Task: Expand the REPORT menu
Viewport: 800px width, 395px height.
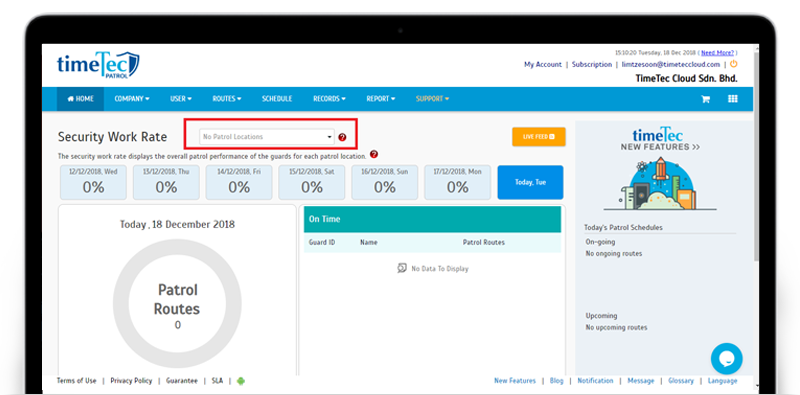Action: click(380, 99)
